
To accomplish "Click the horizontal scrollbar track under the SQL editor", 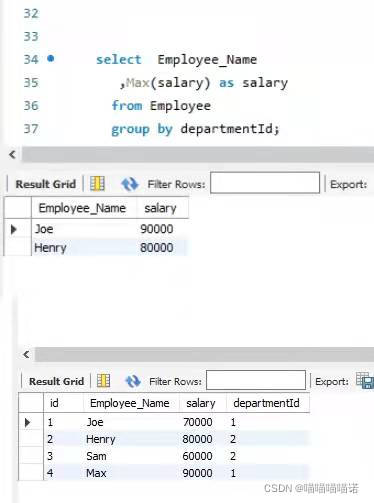I will point(198,154).
